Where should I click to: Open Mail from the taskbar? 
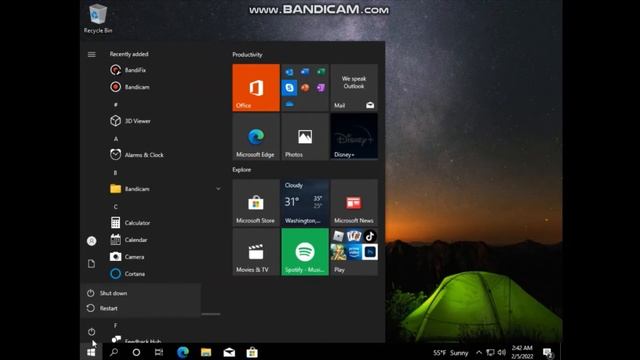229,352
